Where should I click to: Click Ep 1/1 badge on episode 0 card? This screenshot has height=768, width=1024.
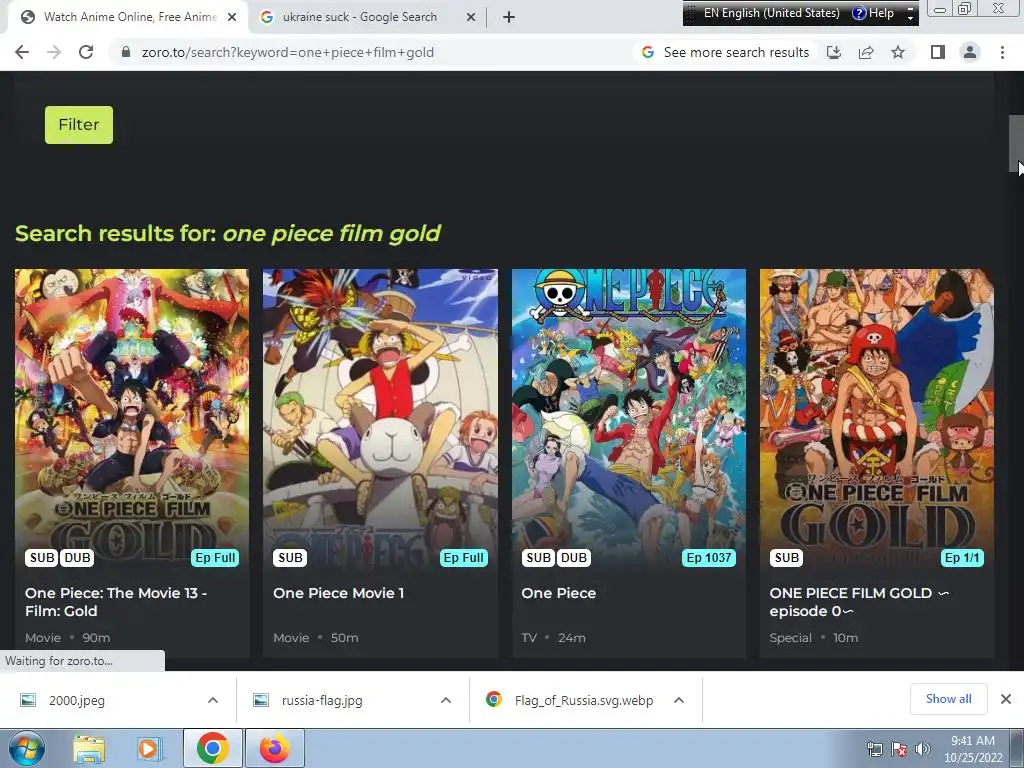pyautogui.click(x=962, y=558)
